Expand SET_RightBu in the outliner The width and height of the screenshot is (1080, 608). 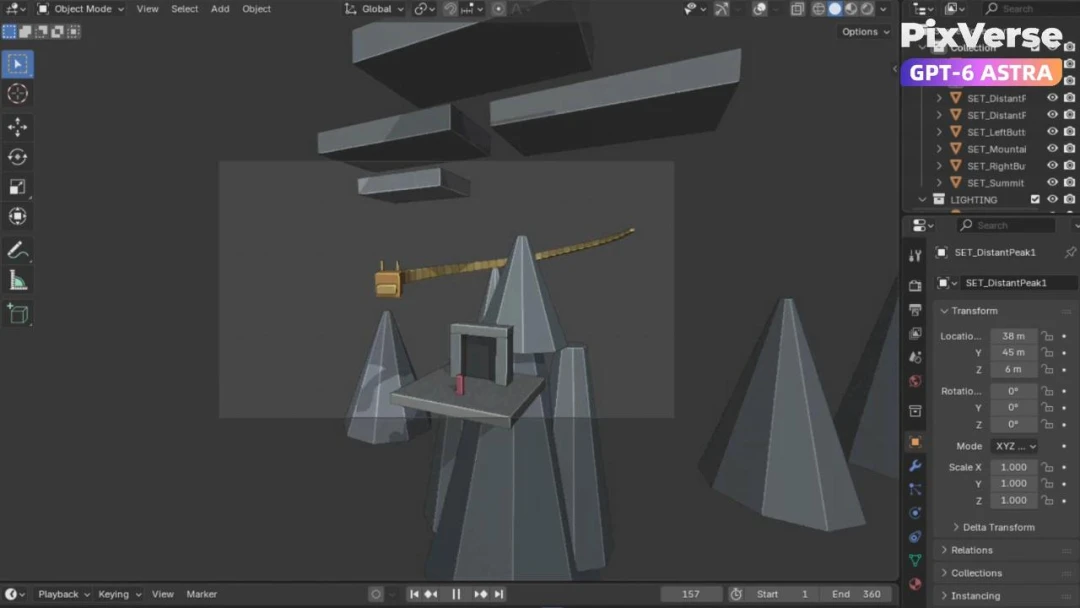pyautogui.click(x=939, y=166)
